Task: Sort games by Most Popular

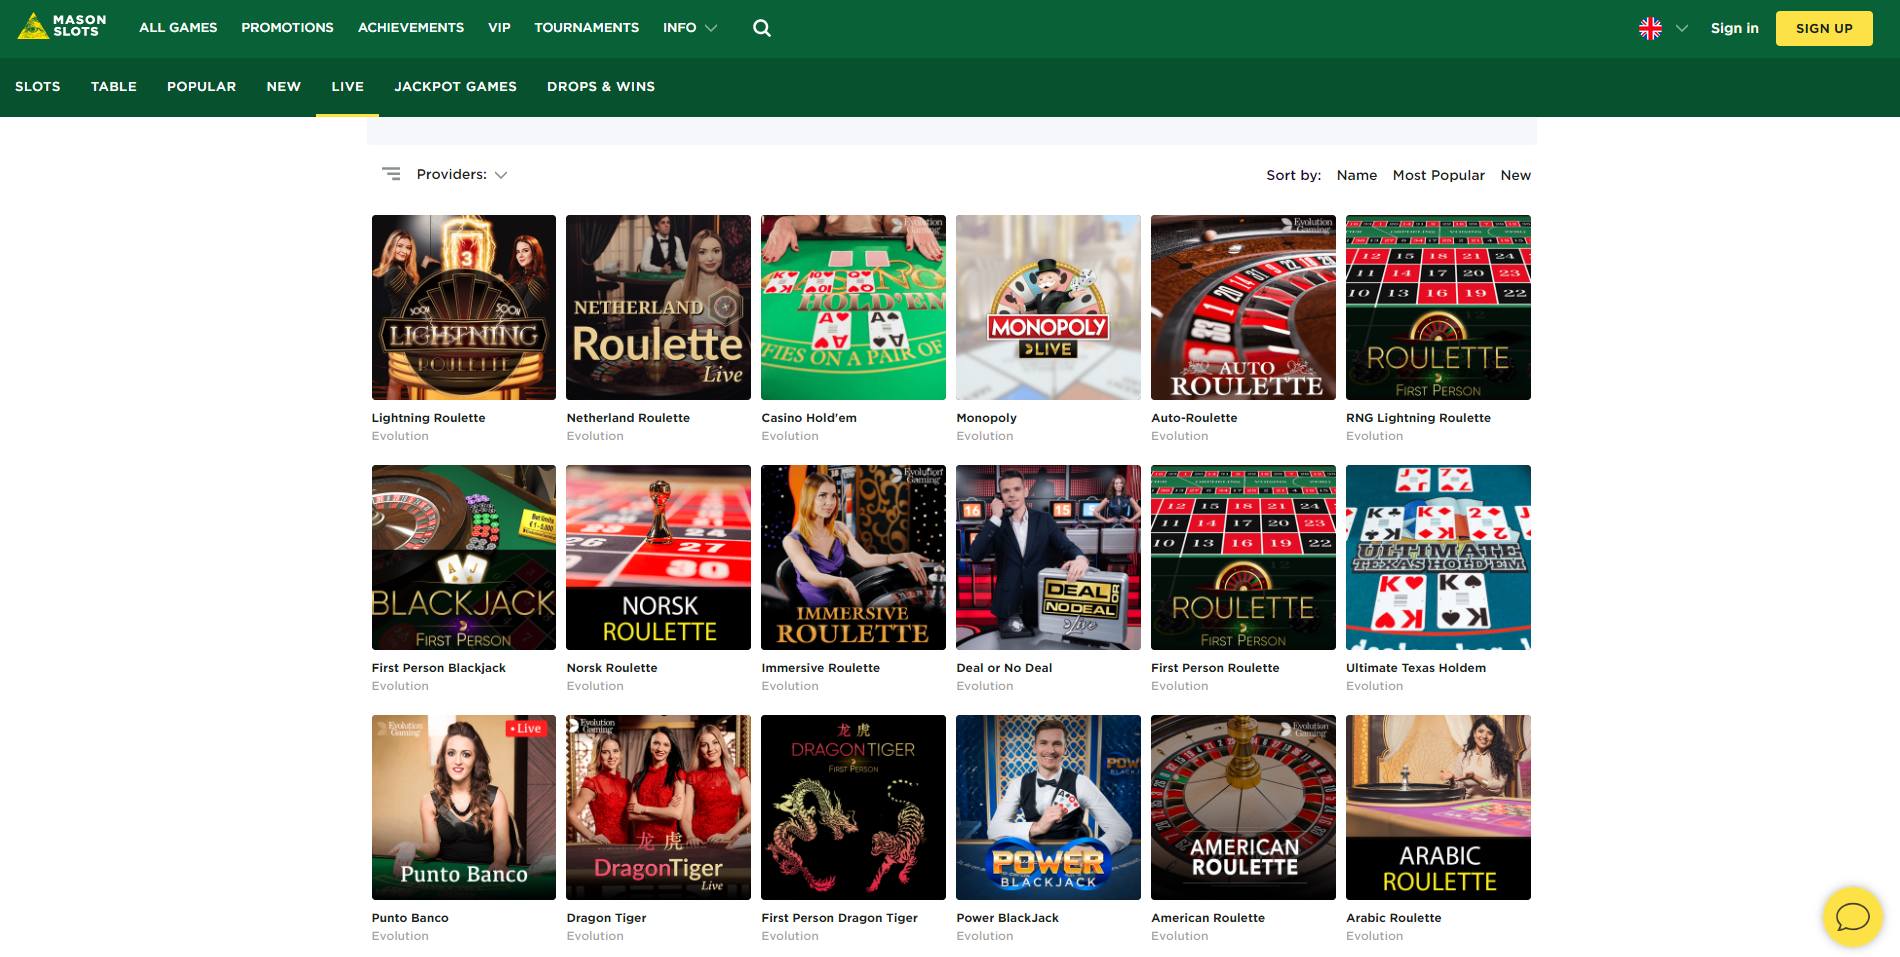Action: (1439, 175)
